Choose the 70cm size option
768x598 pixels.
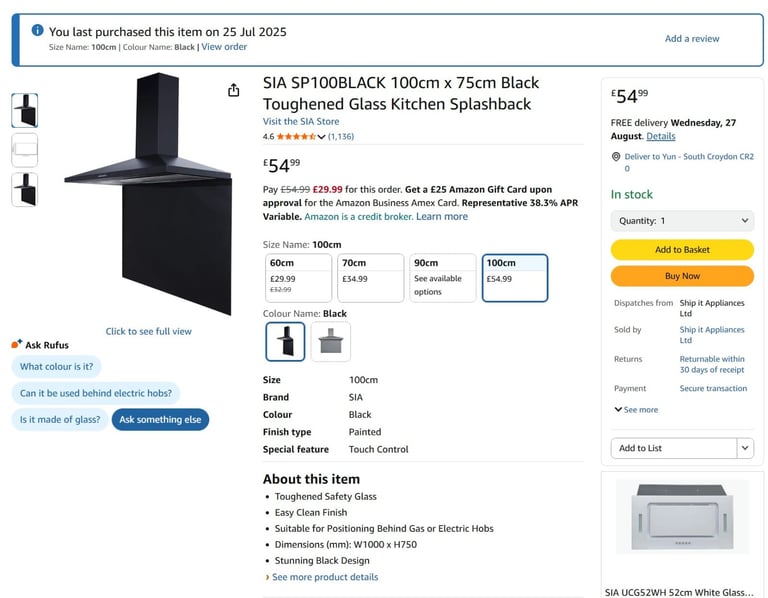point(371,278)
